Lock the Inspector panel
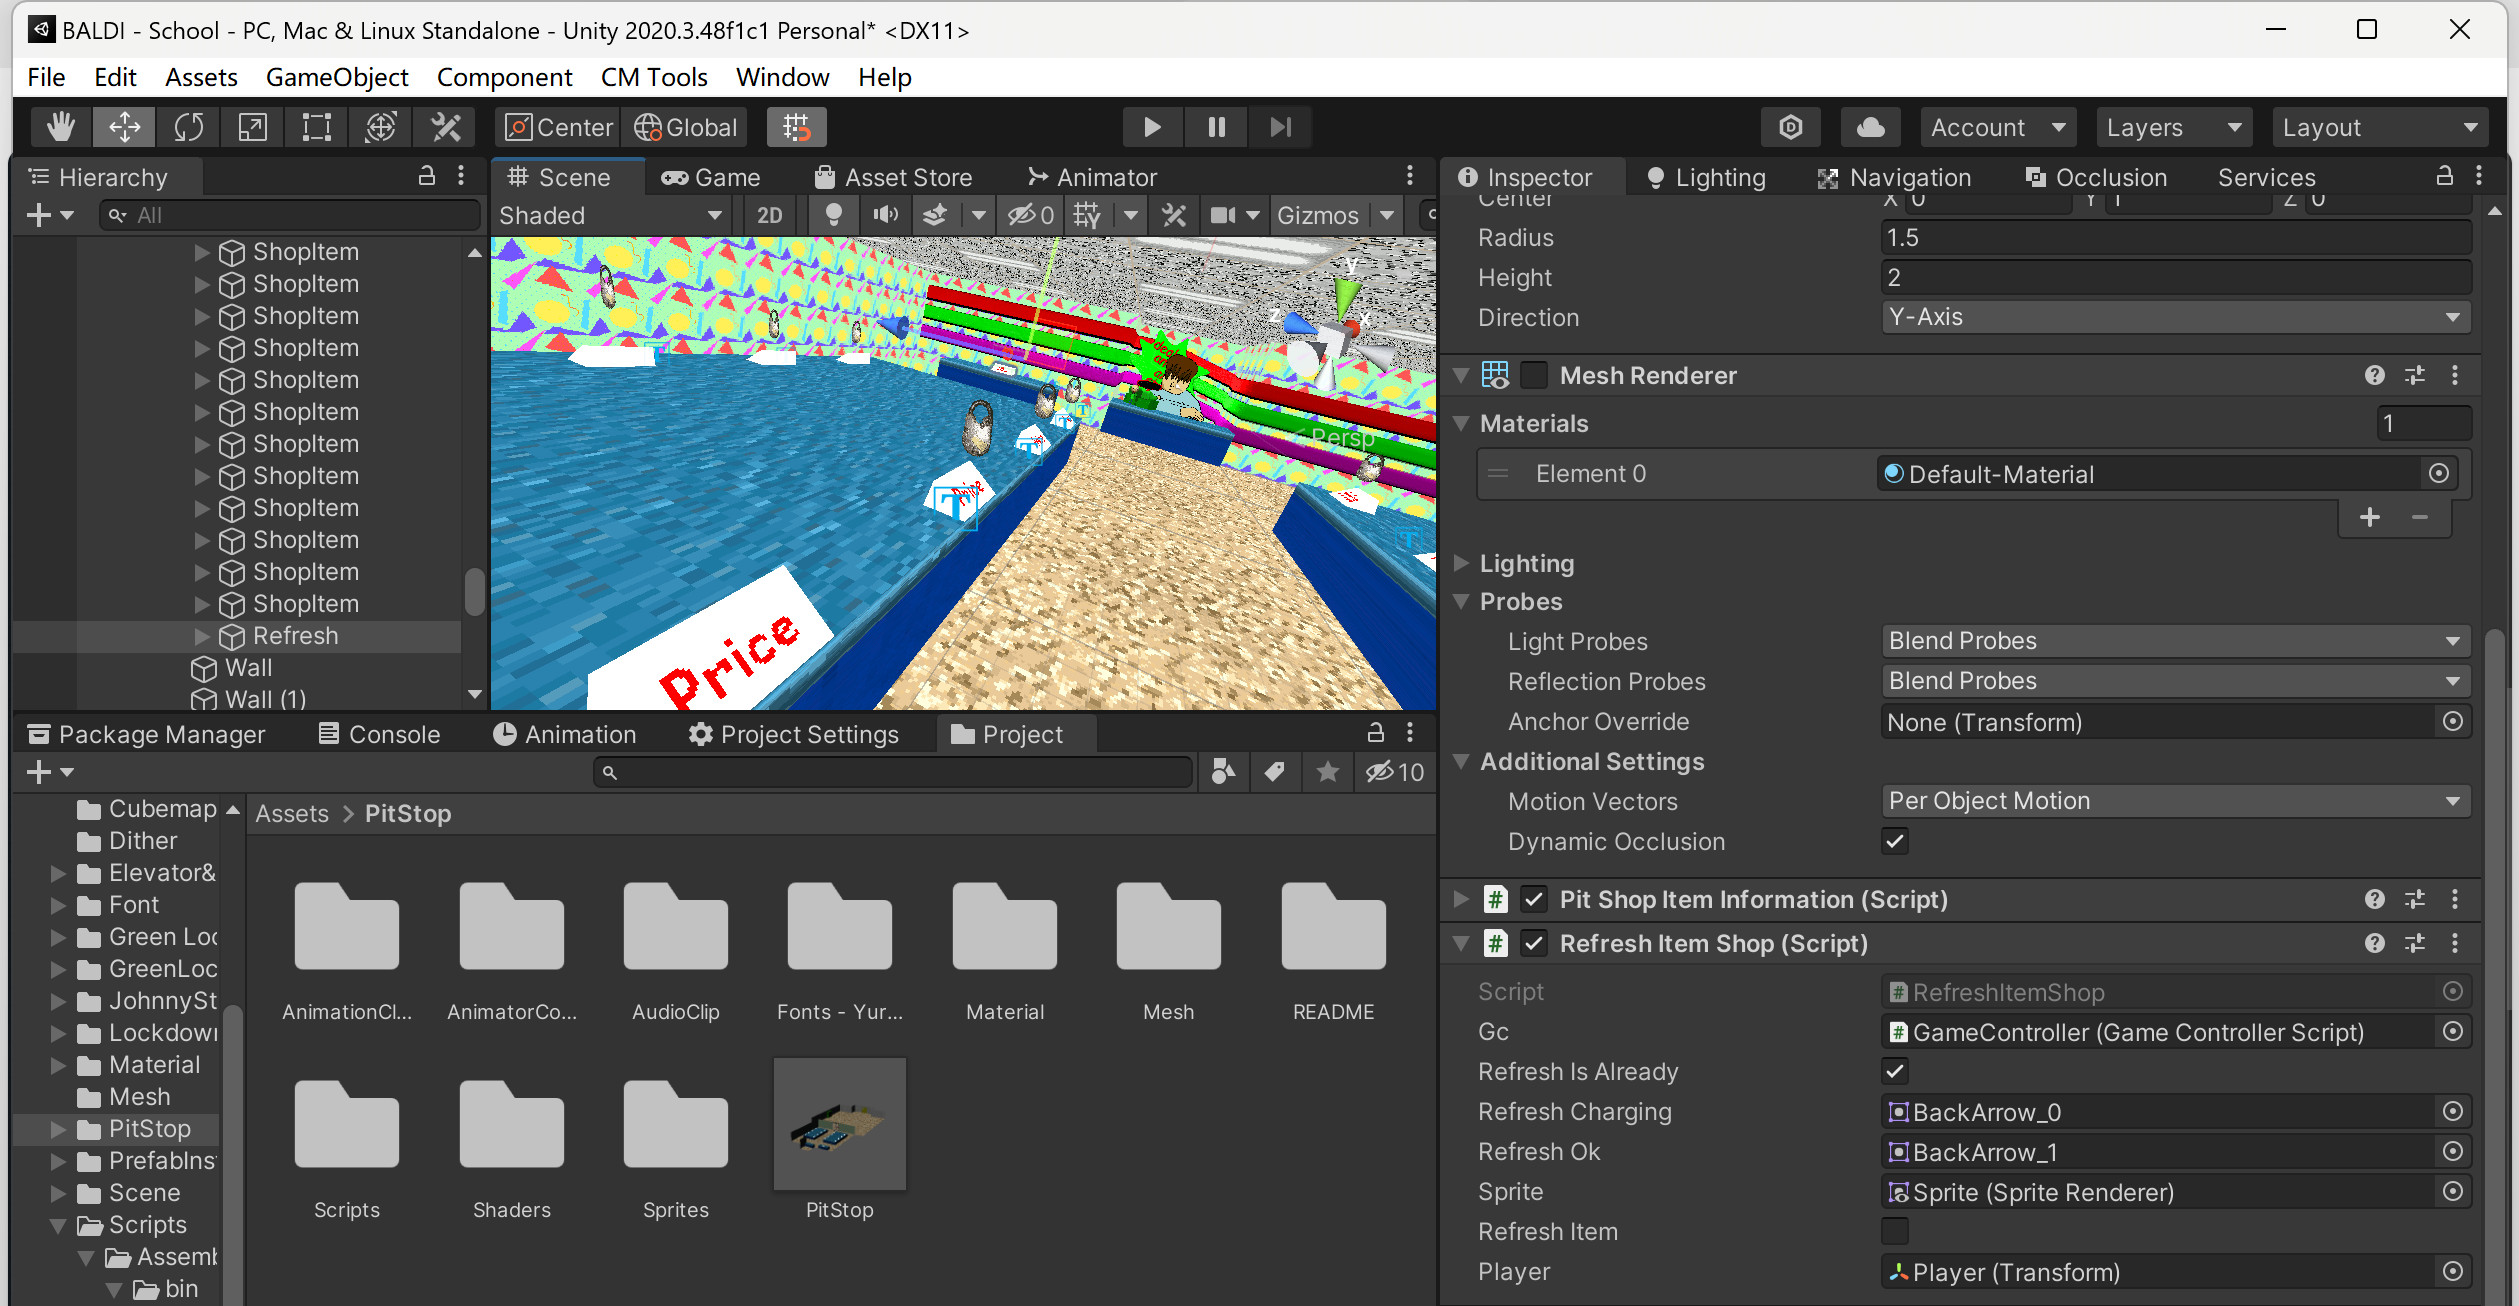Viewport: 2519px width, 1306px height. pyautogui.click(x=2444, y=177)
